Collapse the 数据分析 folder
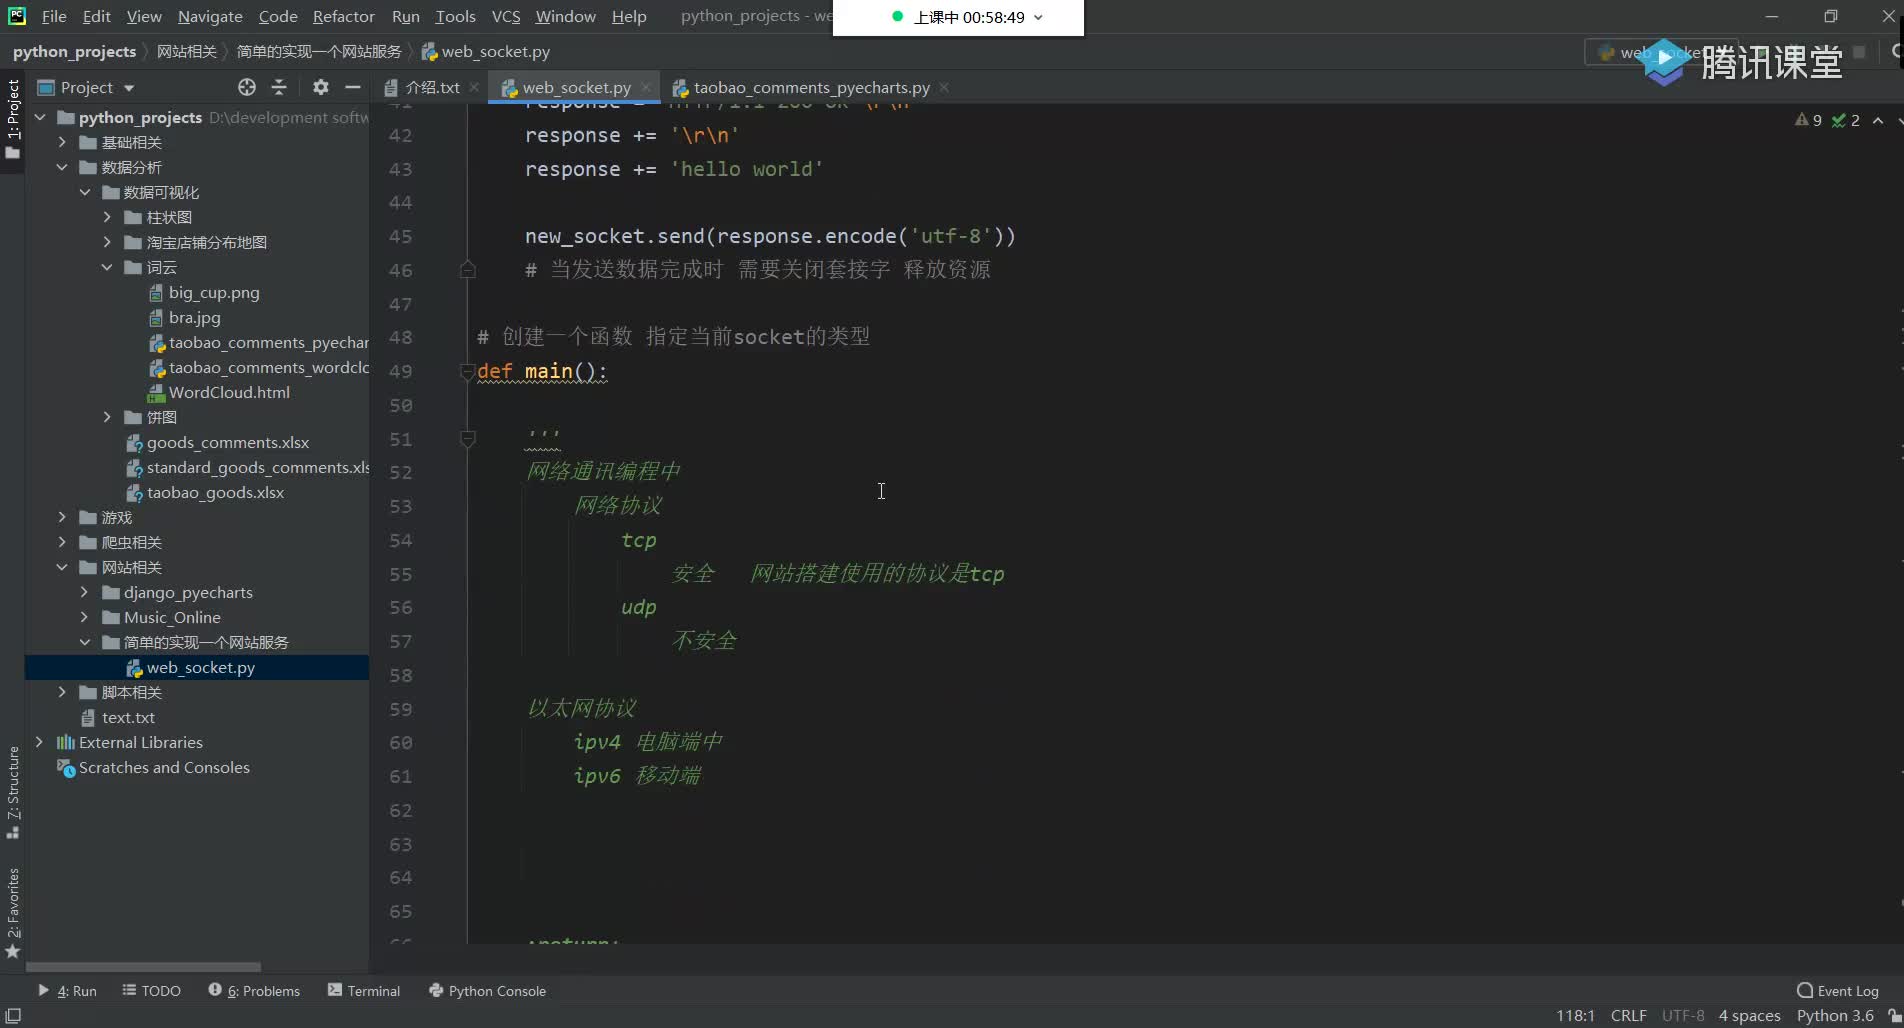 62,167
